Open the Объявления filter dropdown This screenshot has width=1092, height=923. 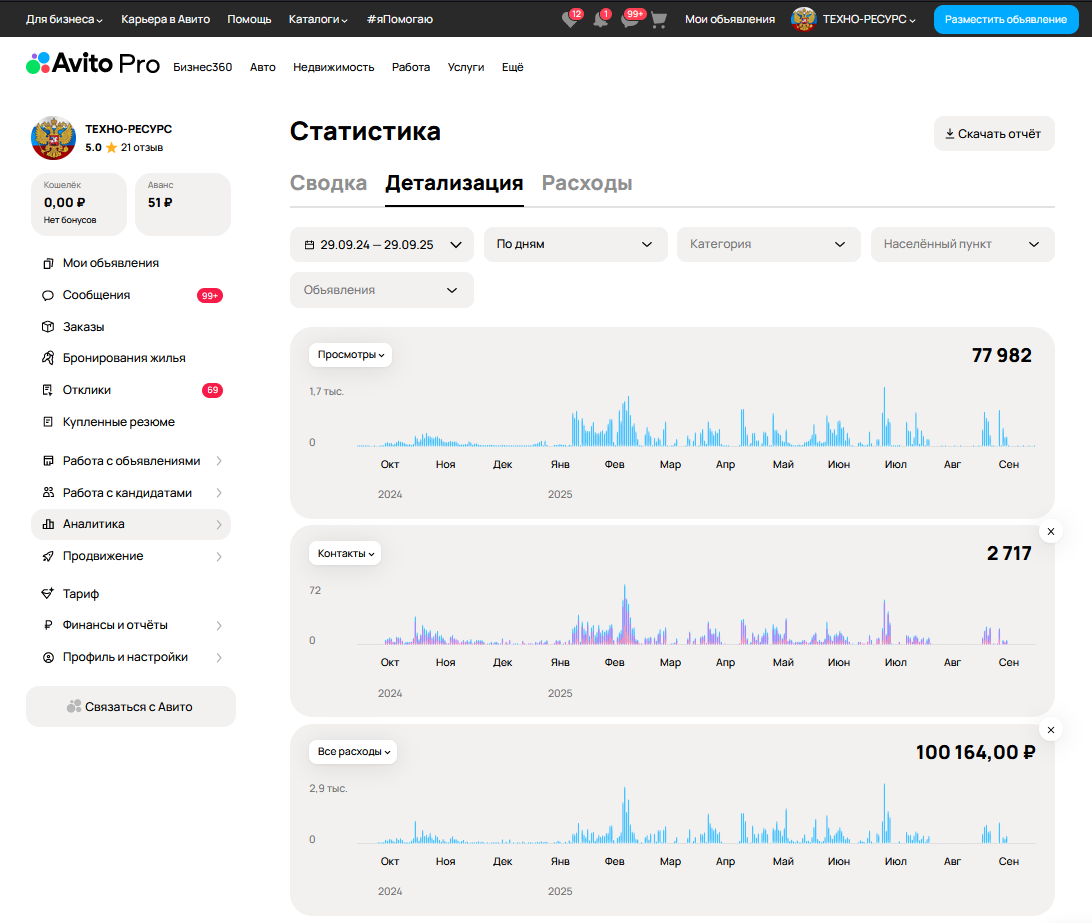click(x=382, y=290)
